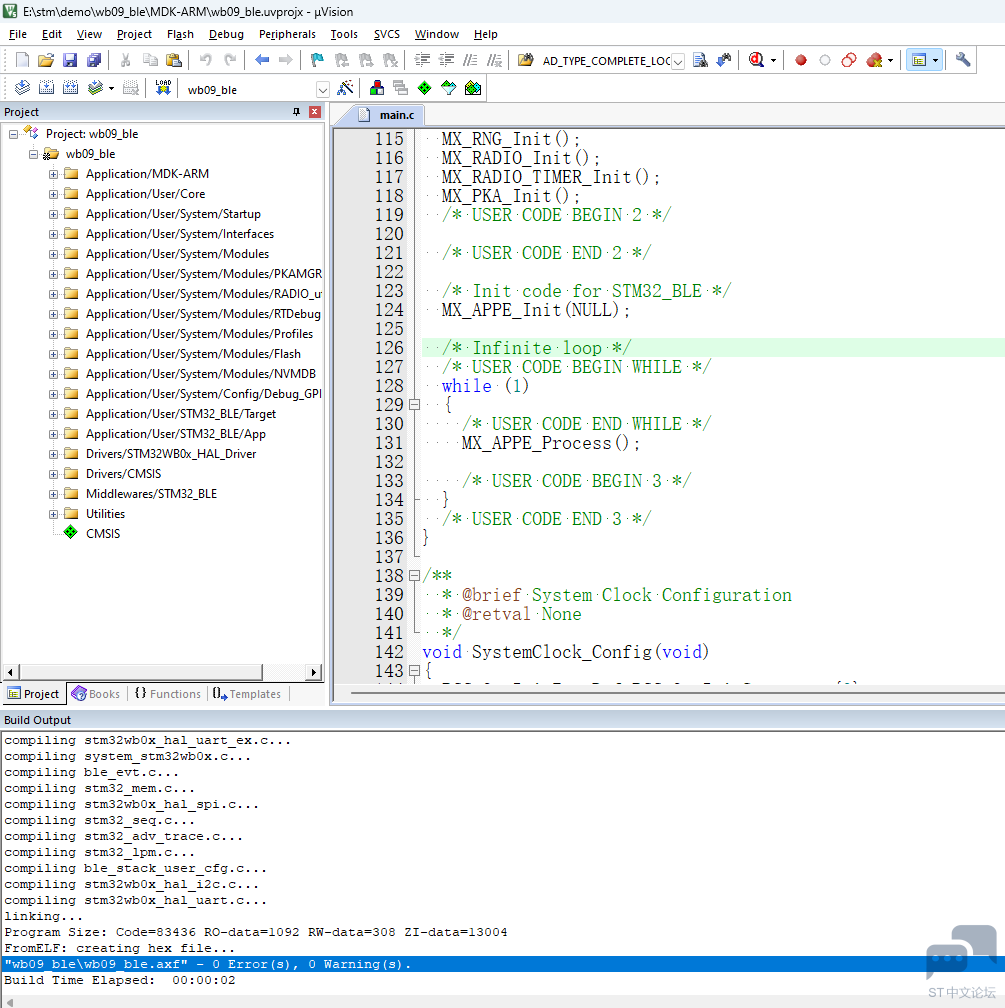1005x1008 pixels.
Task: Open Find in Files icon
Action: click(x=525, y=60)
